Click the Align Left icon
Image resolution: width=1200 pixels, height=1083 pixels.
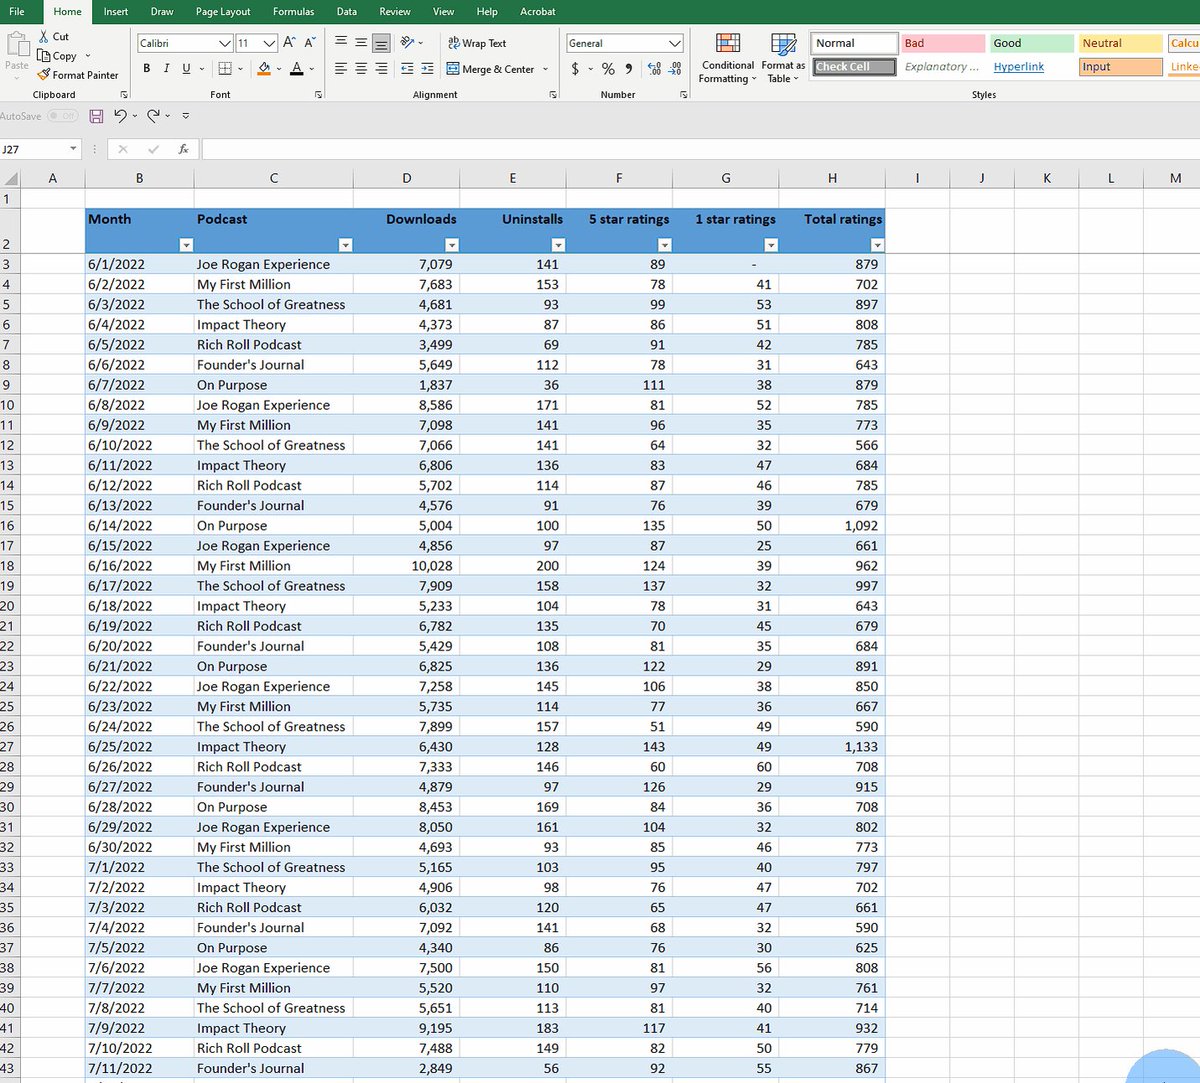(x=341, y=69)
